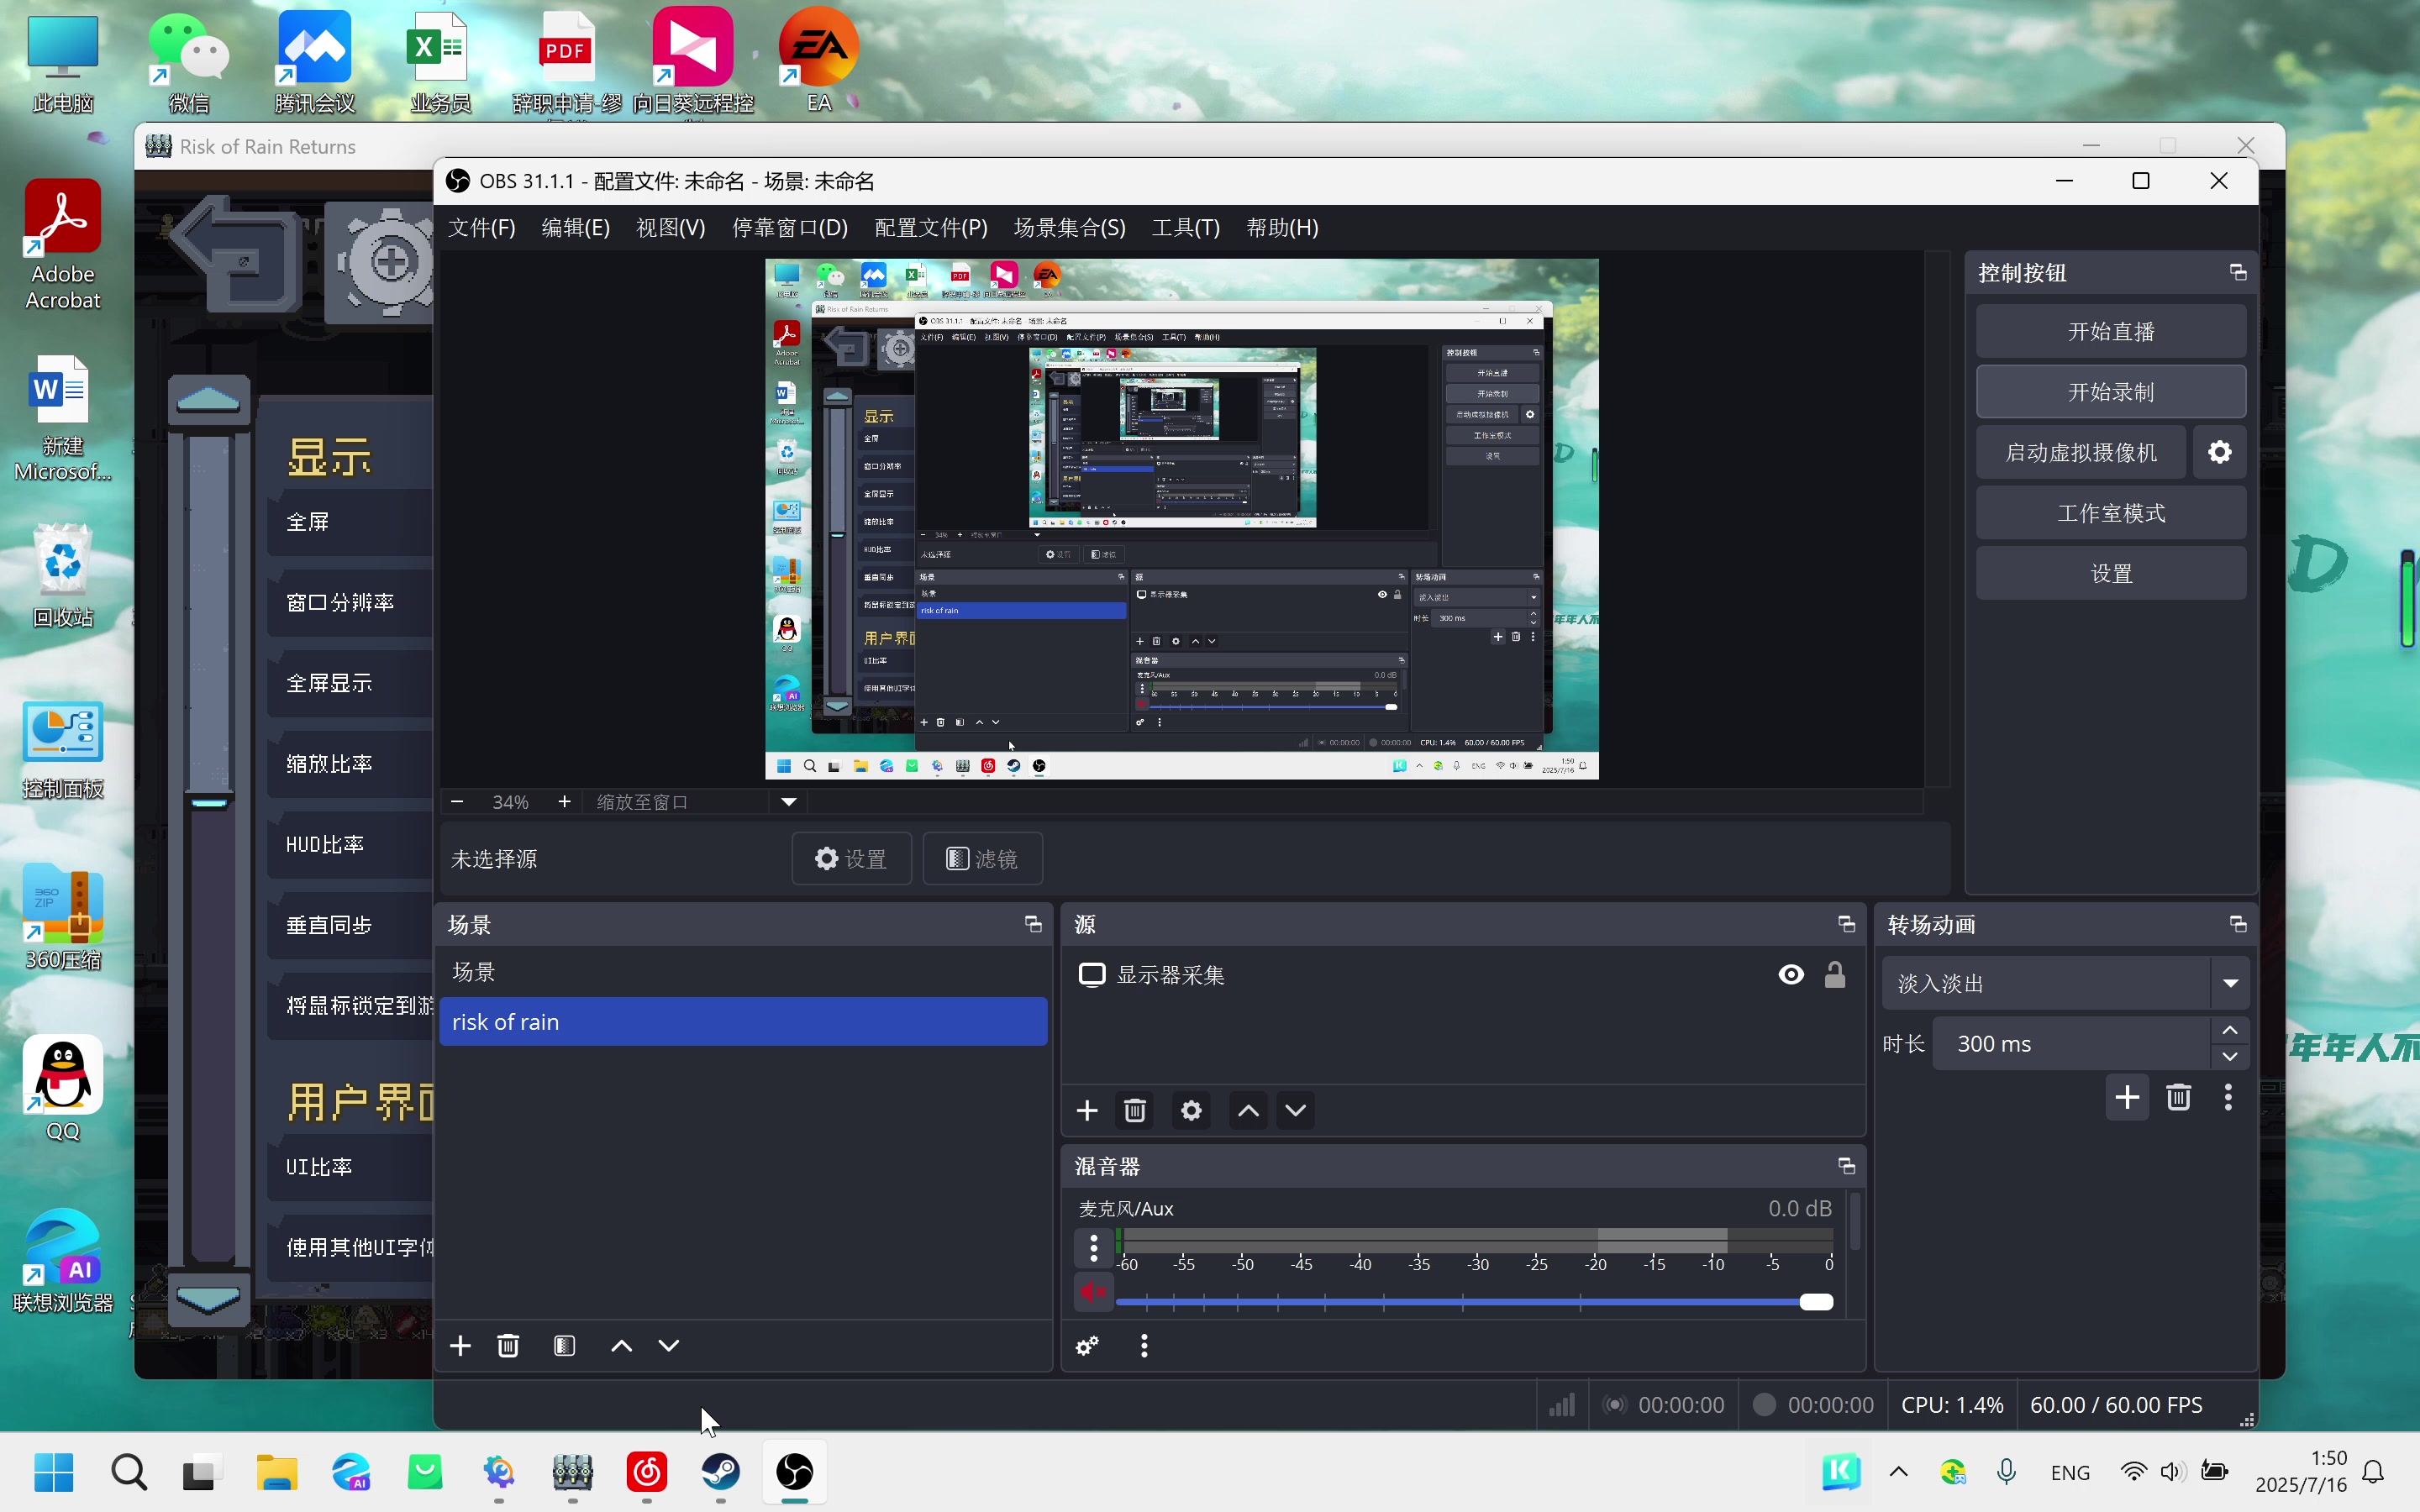Delete selected scene with trash icon
Viewport: 2420px width, 1512px height.
pos(508,1346)
